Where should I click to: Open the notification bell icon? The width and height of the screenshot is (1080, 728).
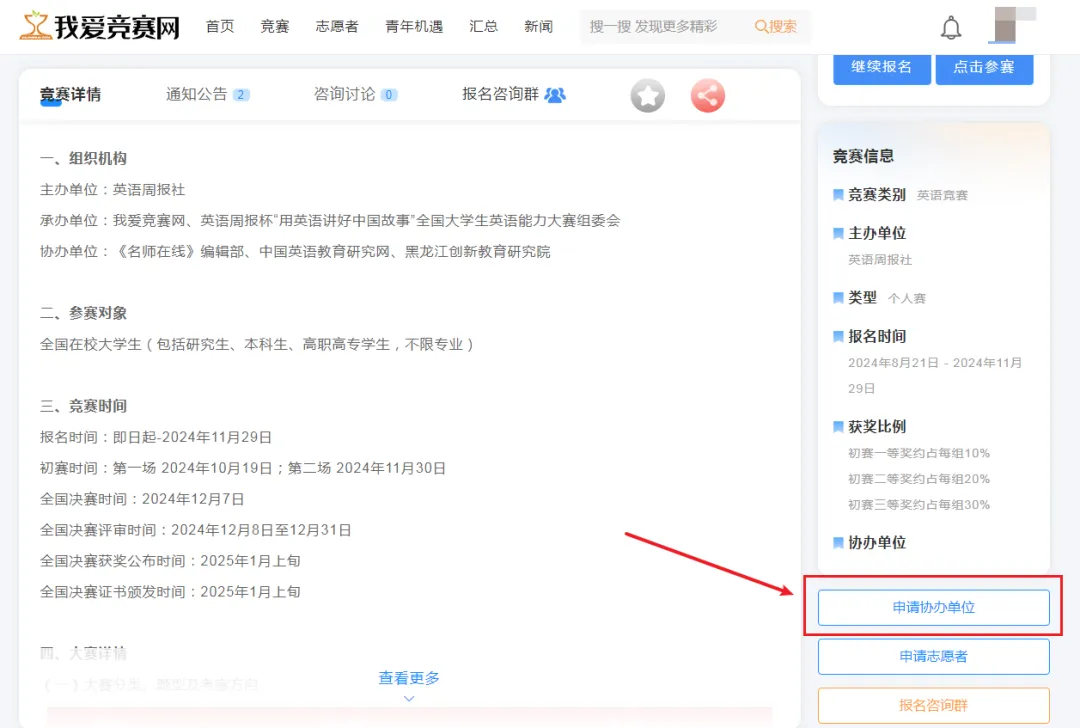click(x=951, y=28)
